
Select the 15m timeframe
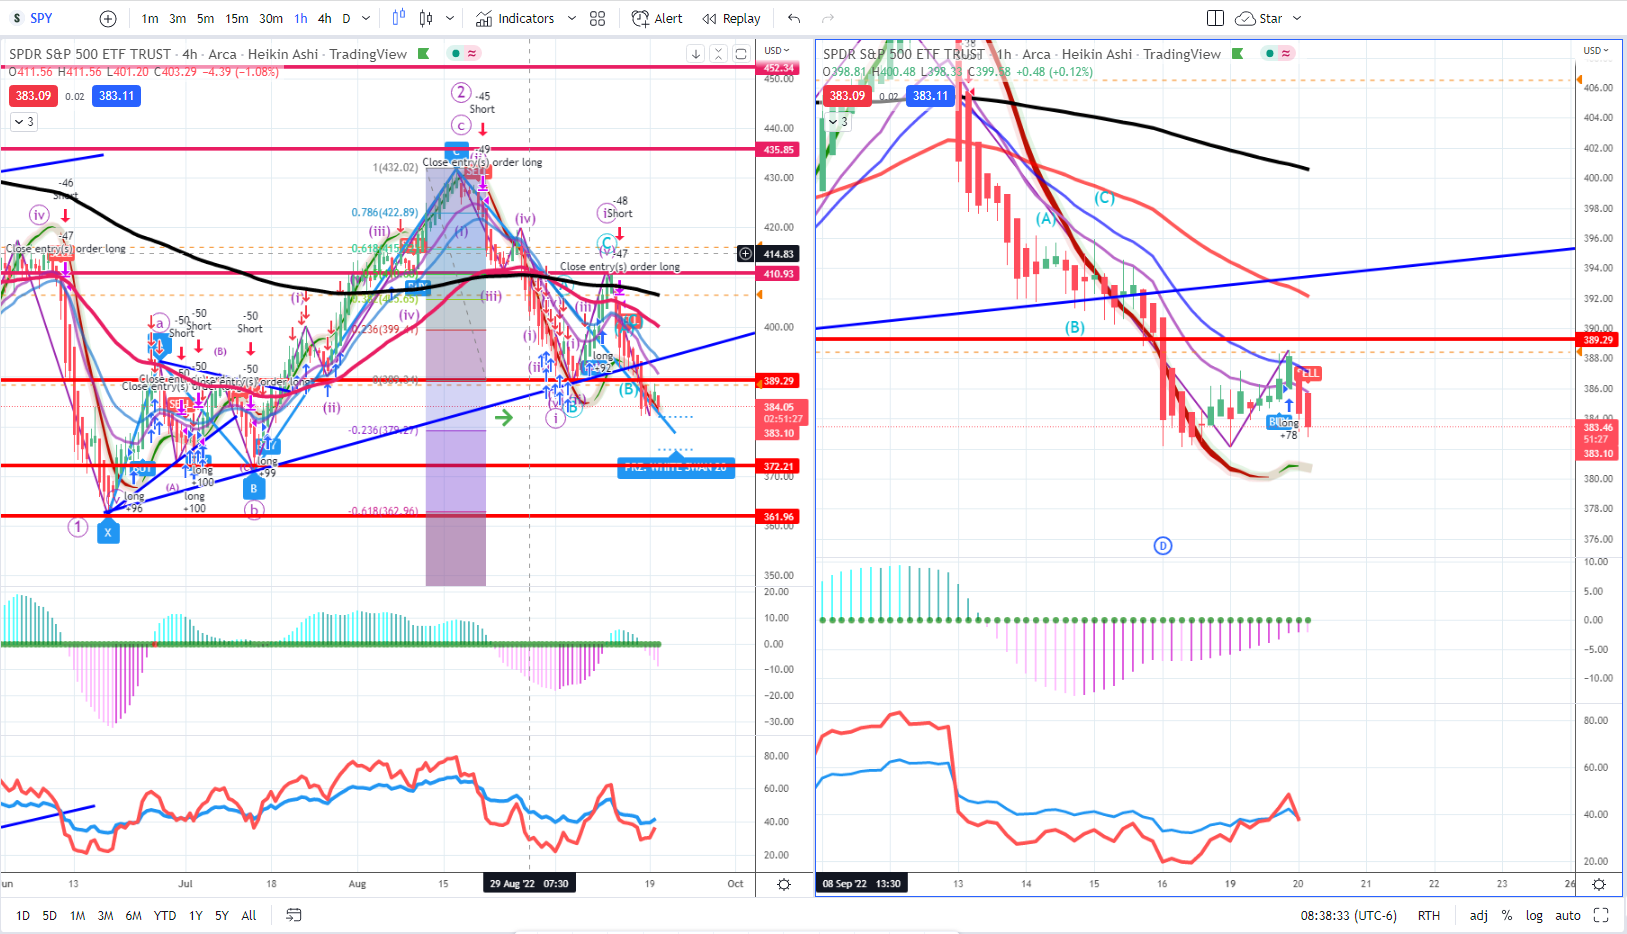[x=237, y=18]
